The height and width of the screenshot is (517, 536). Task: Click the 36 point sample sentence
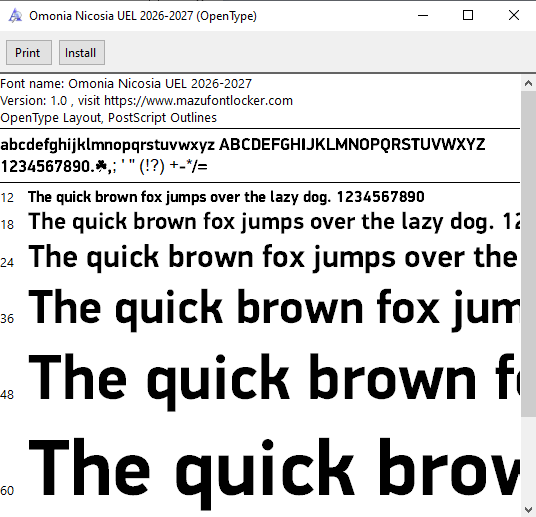coord(274,309)
